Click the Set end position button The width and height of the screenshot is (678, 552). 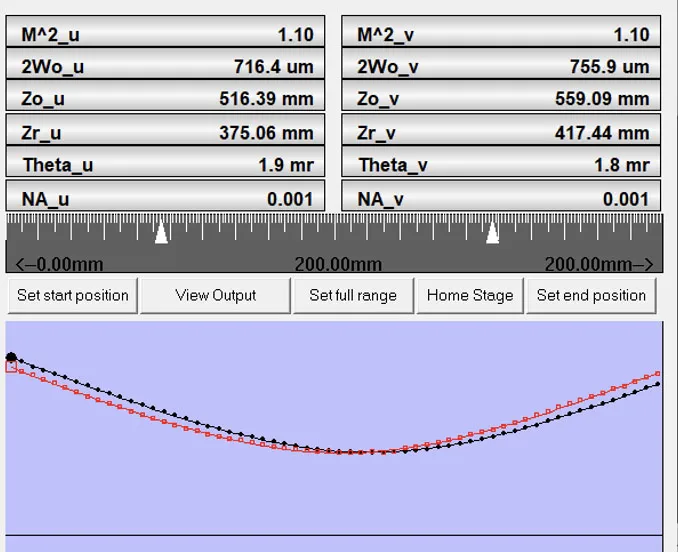tap(591, 295)
